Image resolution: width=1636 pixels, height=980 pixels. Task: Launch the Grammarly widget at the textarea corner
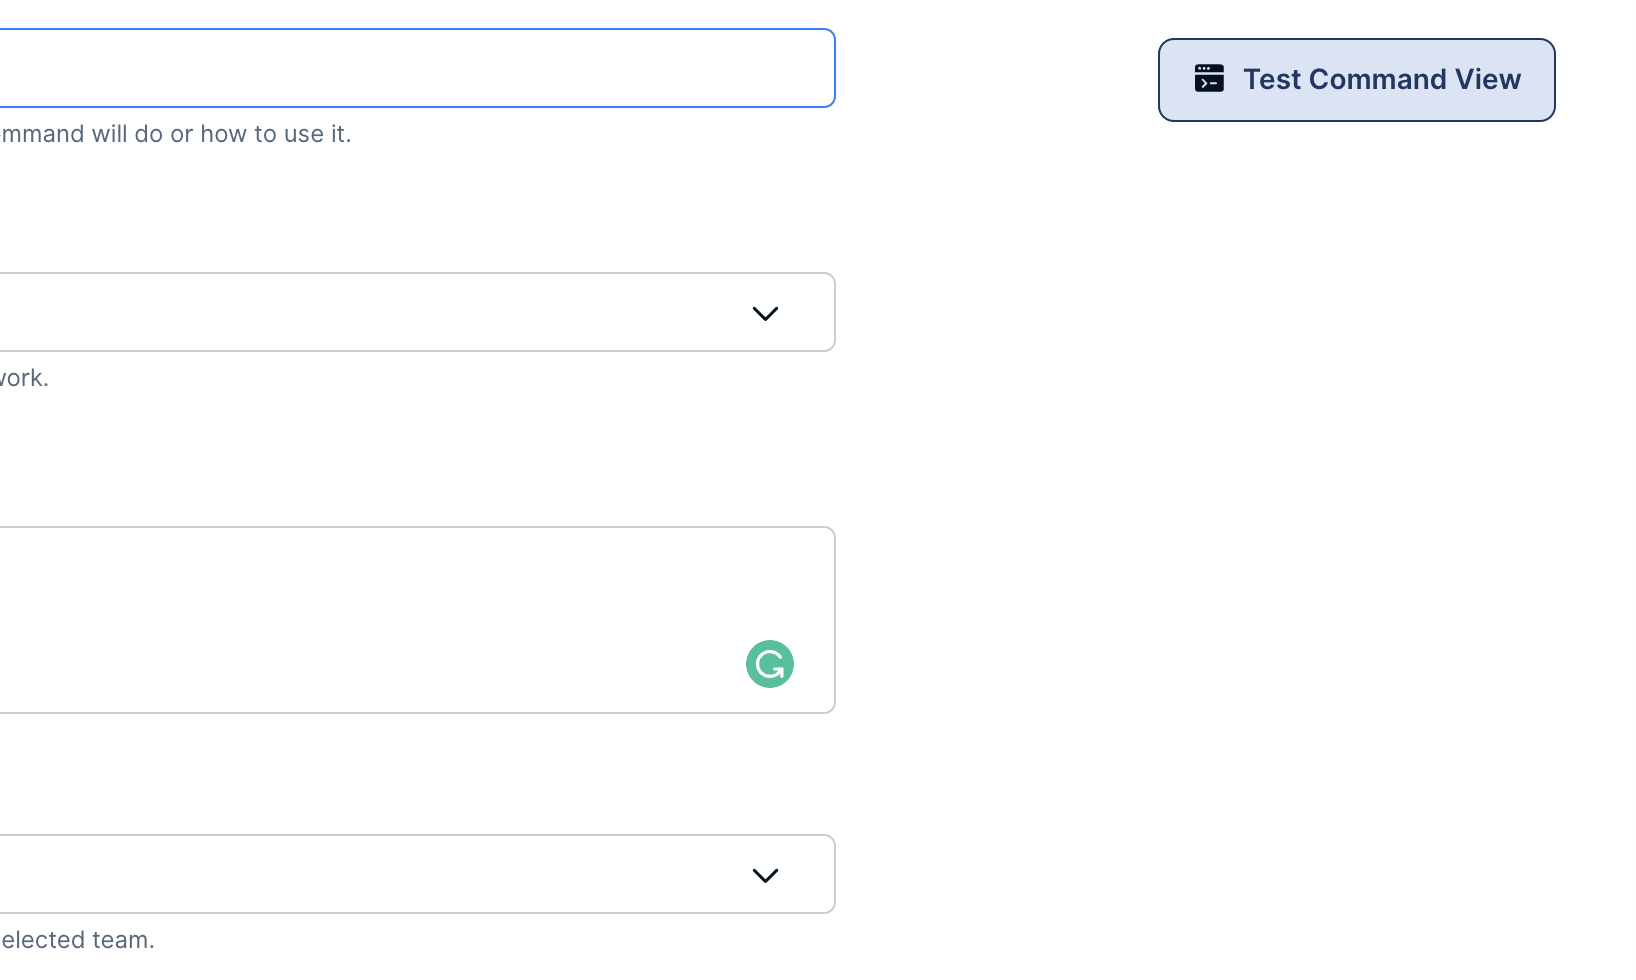(x=769, y=664)
